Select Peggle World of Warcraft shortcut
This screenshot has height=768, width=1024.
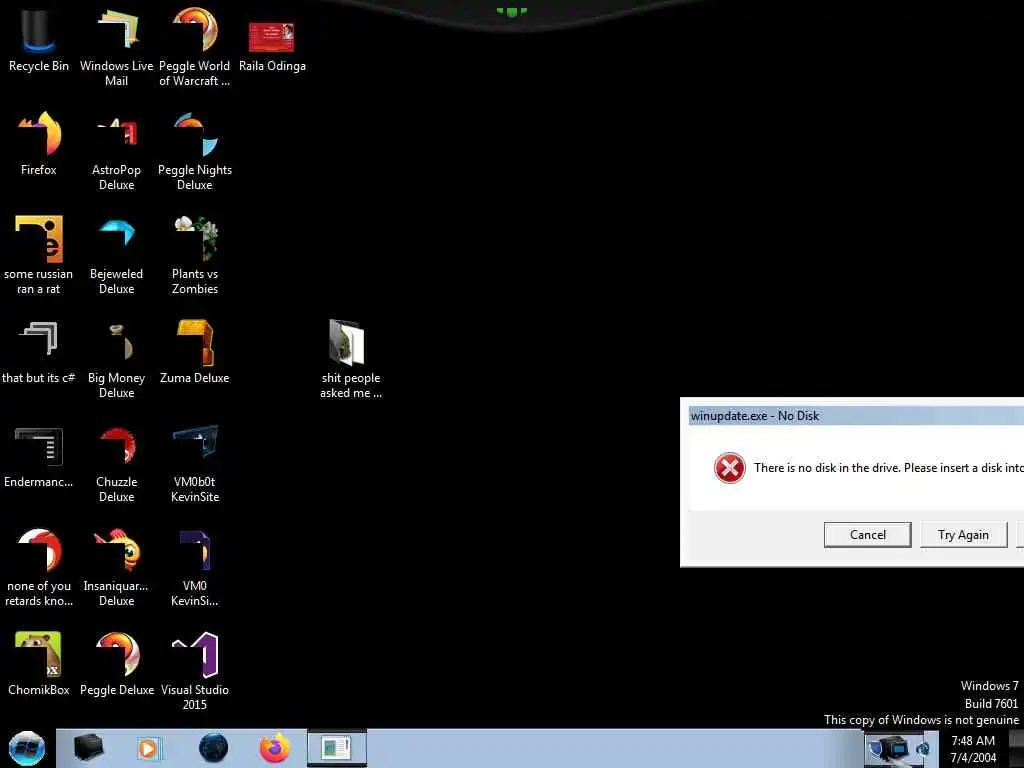pos(195,46)
